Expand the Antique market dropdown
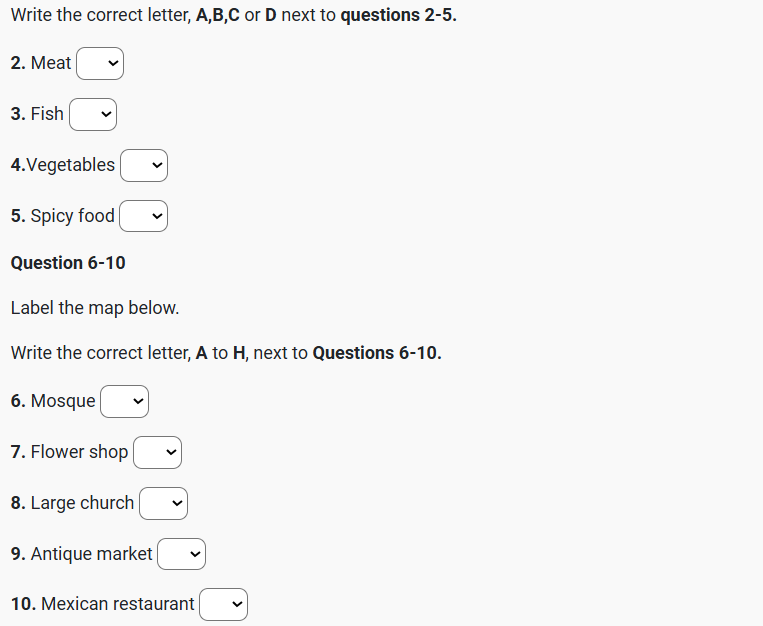Image resolution: width=763 pixels, height=626 pixels. click(181, 554)
